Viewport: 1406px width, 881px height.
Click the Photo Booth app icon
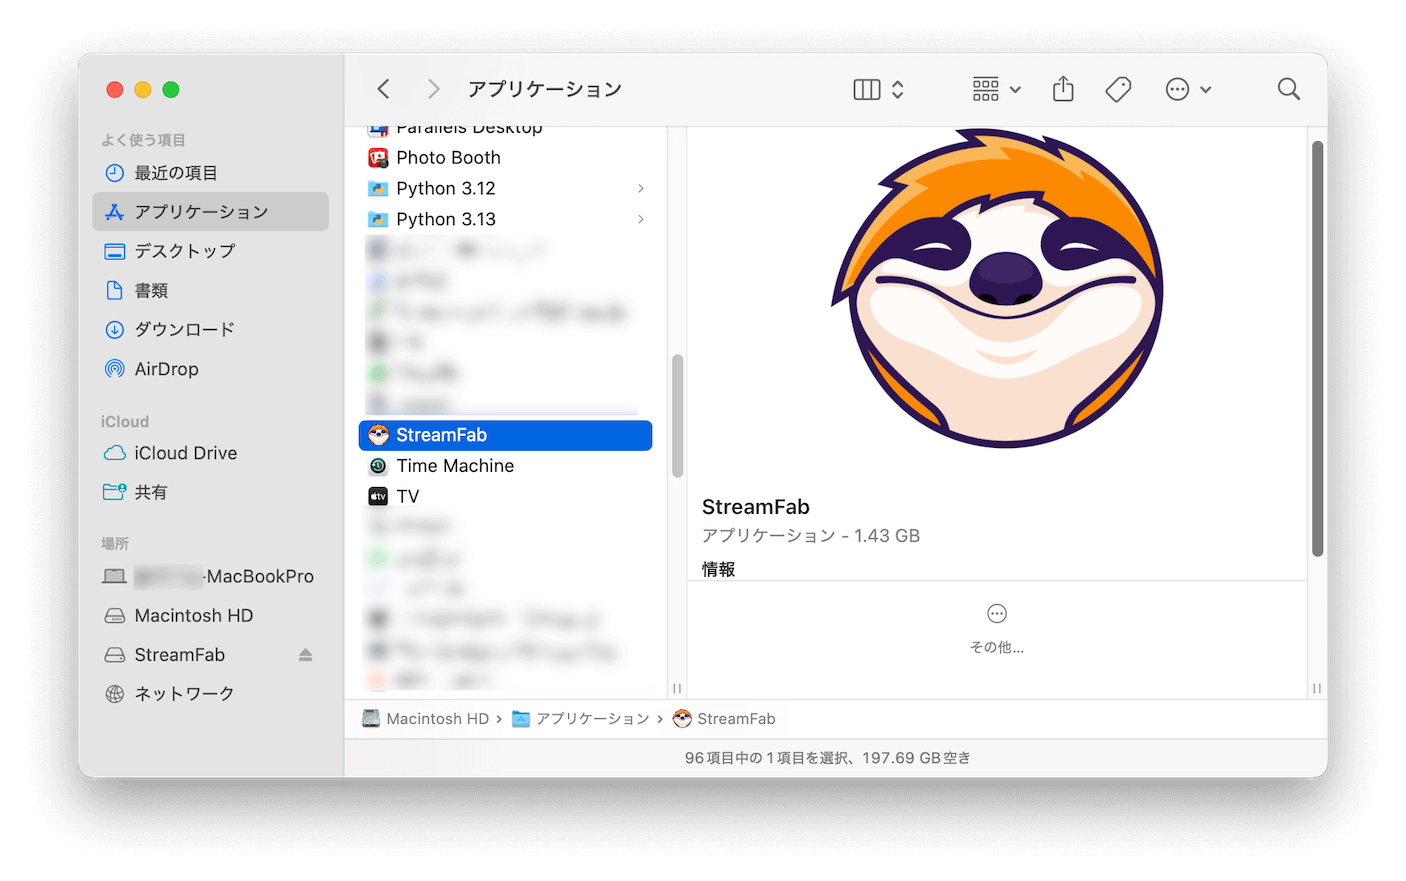[378, 157]
